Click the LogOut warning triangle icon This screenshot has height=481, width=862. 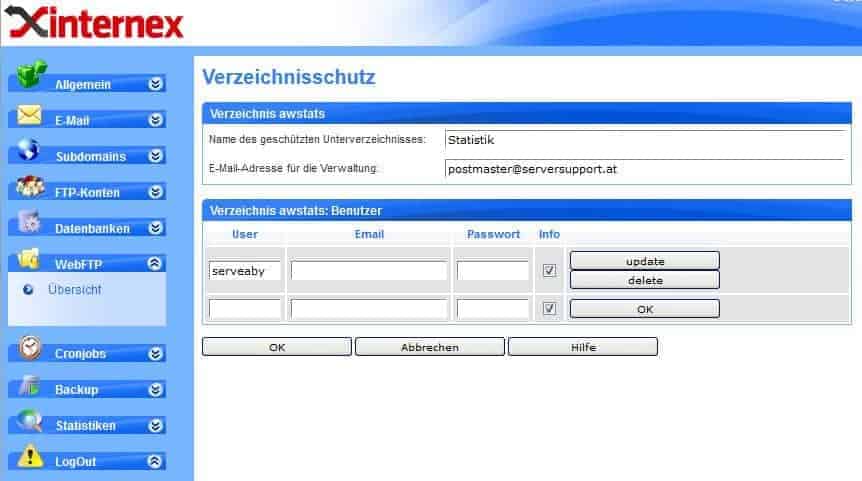click(x=30, y=457)
